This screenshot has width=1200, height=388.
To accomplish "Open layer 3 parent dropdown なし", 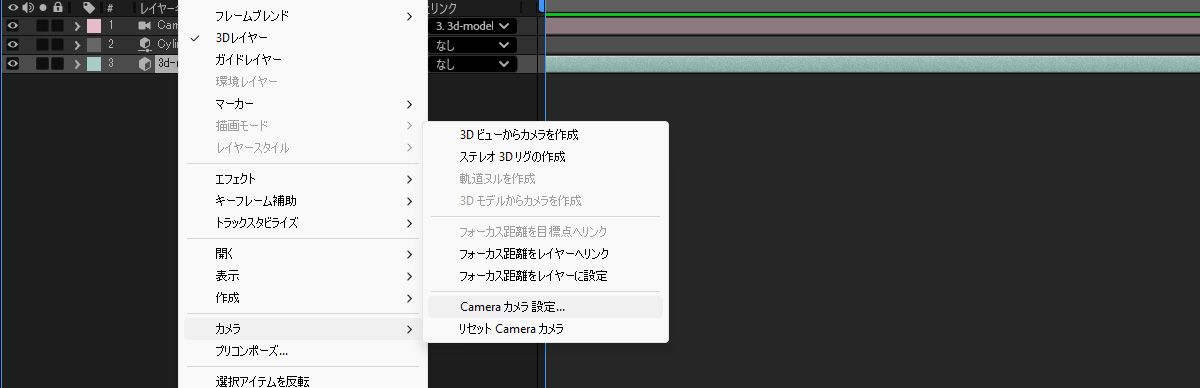I will click(472, 64).
